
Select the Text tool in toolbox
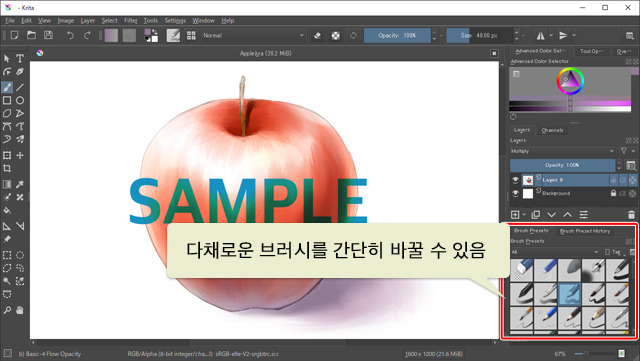[20, 58]
